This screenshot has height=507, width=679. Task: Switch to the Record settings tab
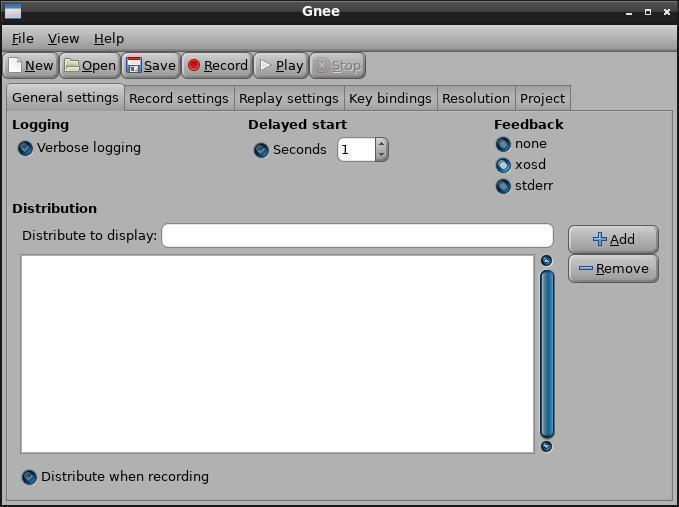click(179, 98)
